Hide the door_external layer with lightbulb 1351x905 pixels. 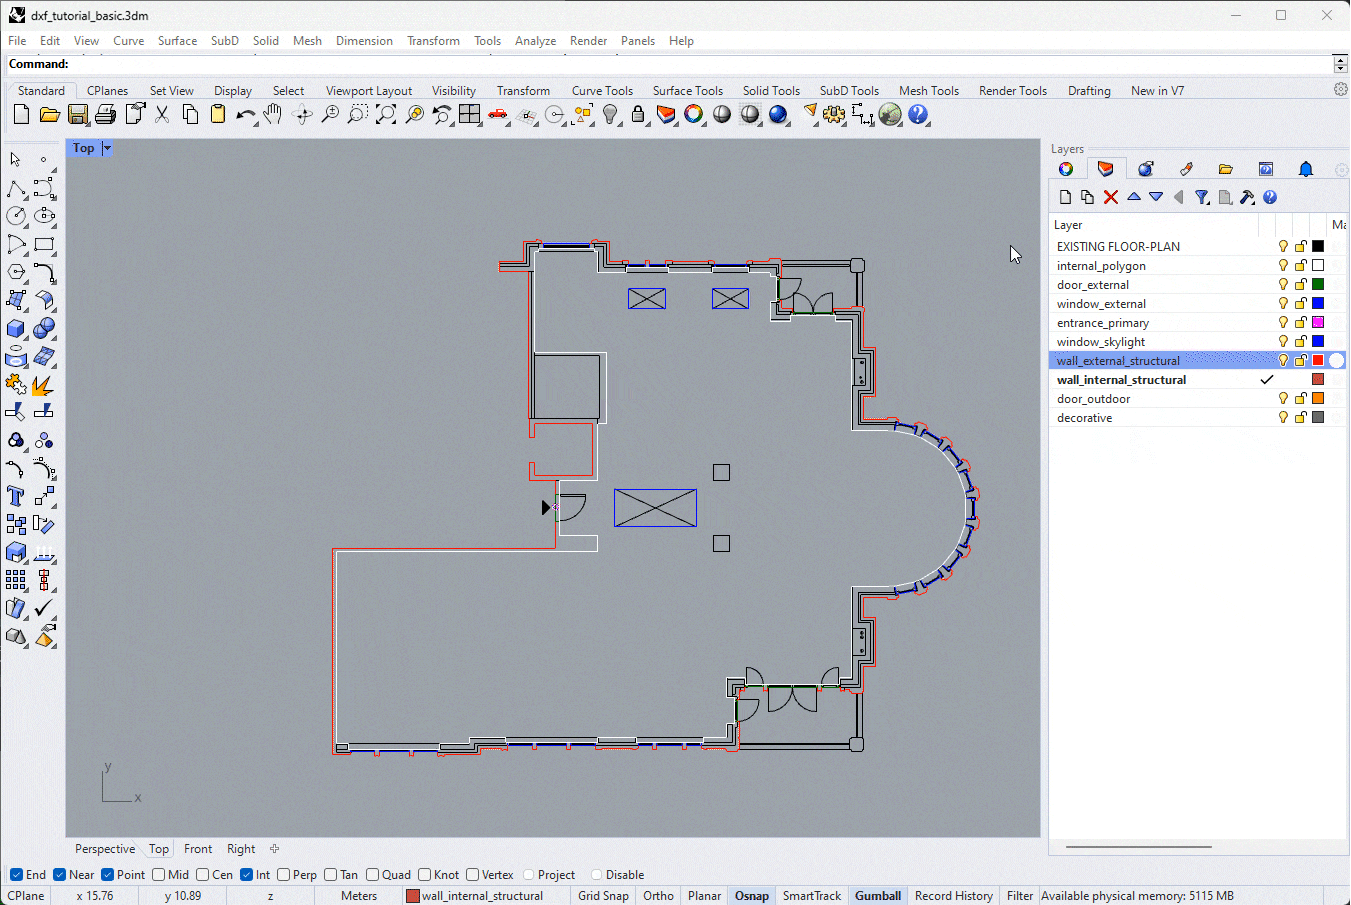[1283, 285]
